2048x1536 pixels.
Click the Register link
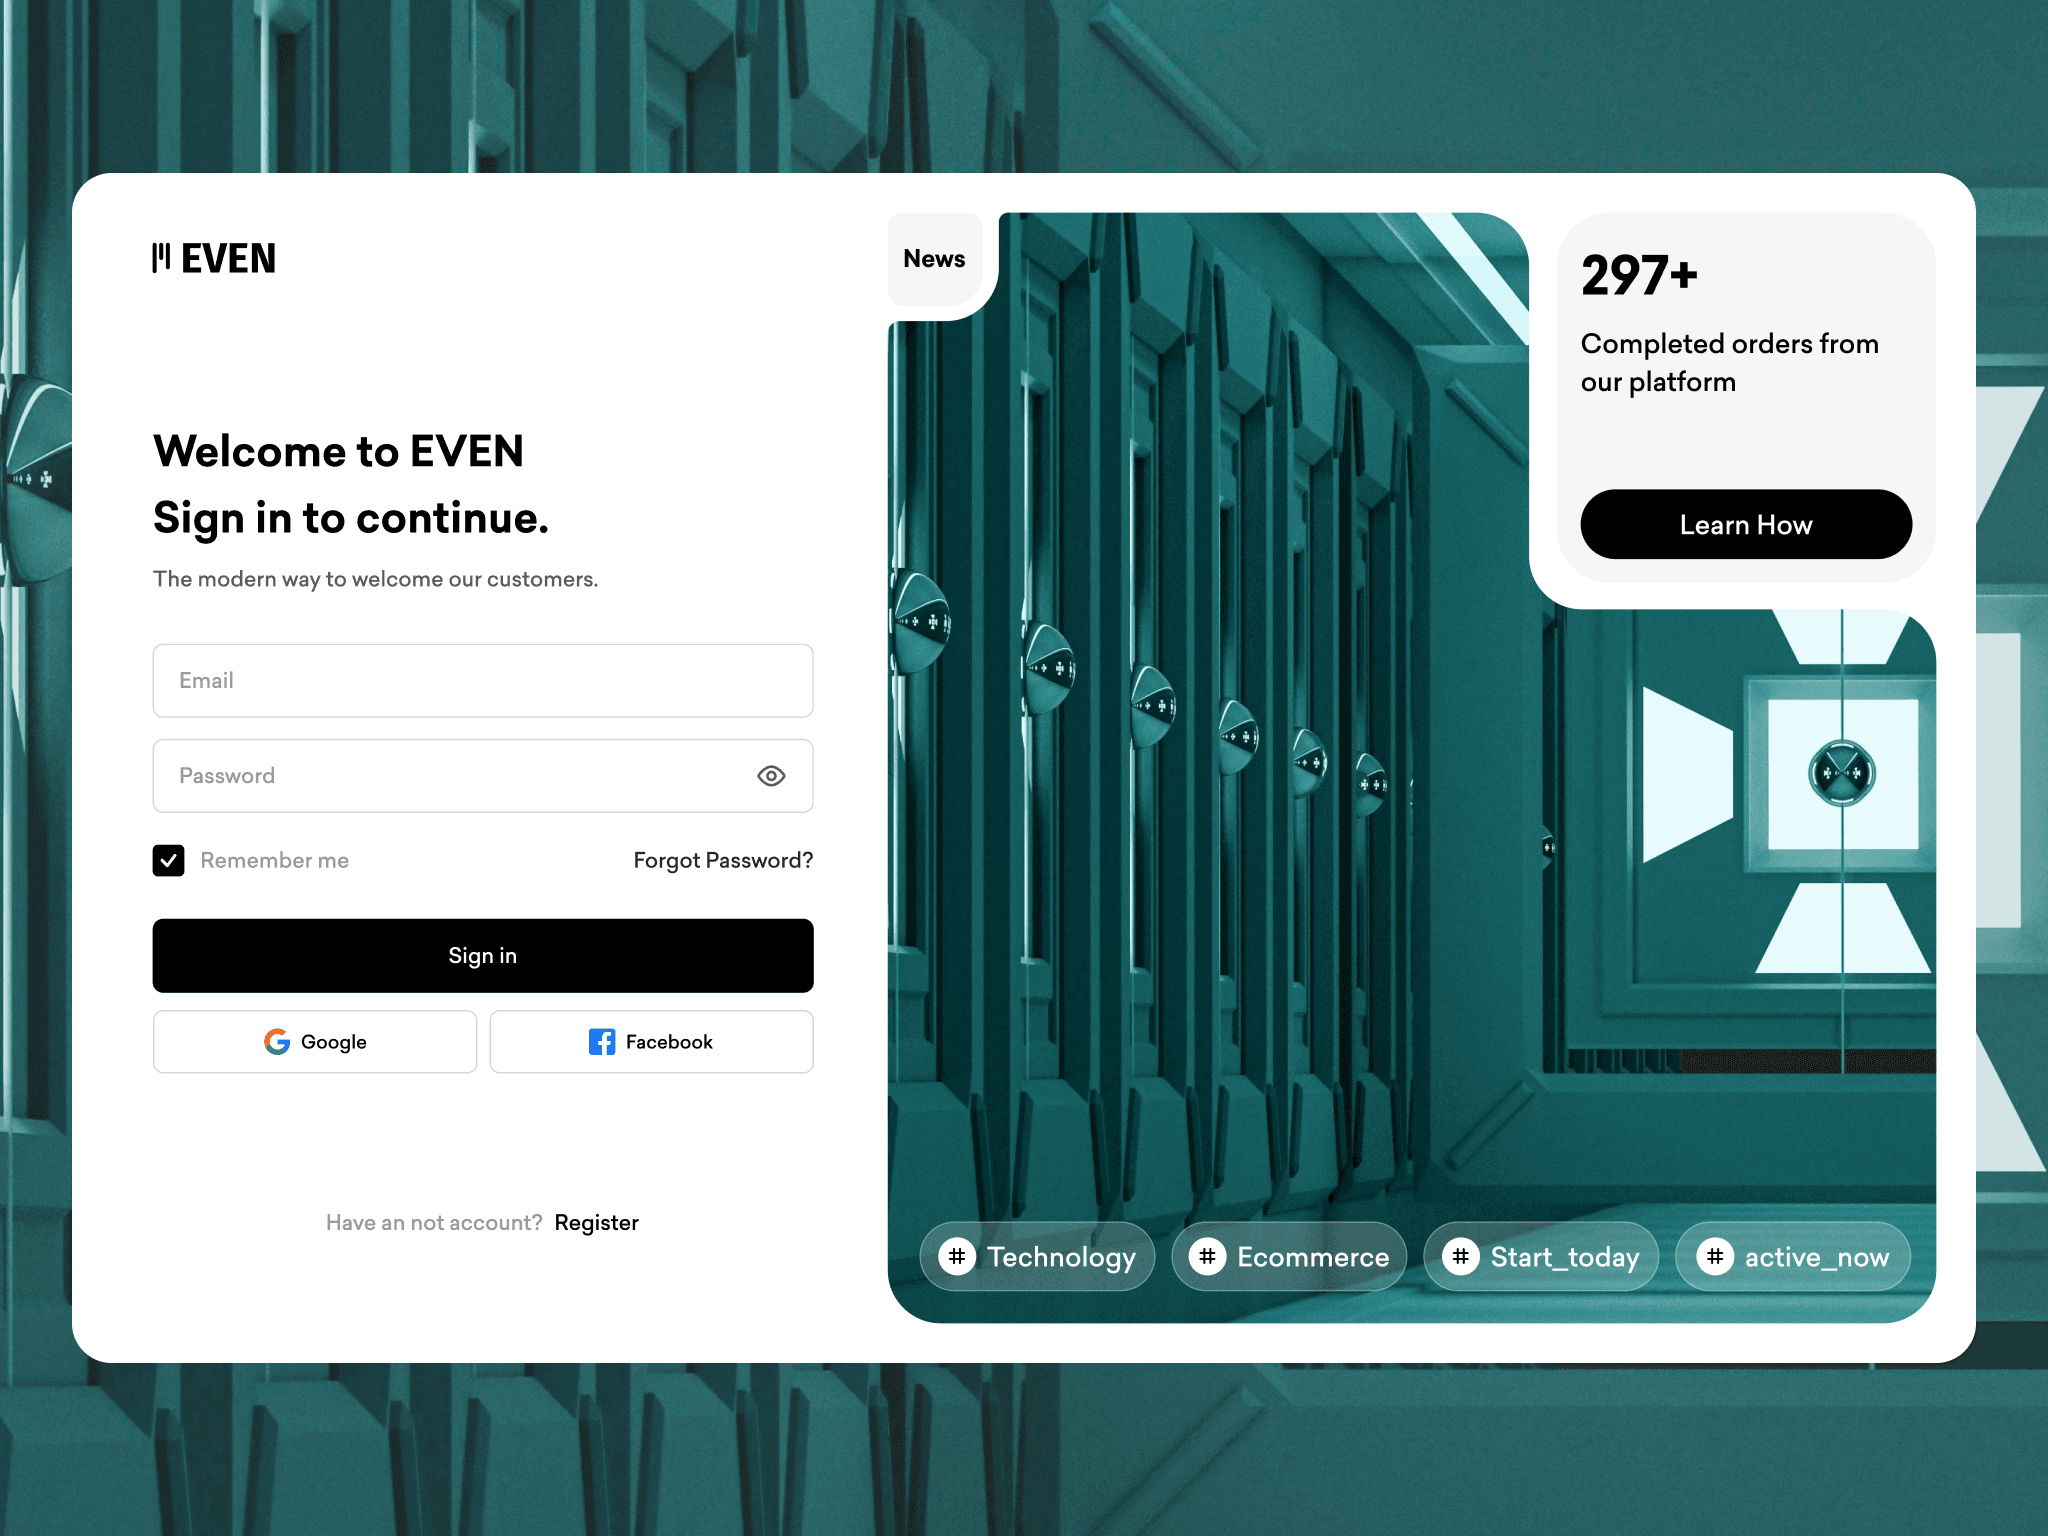[597, 1223]
